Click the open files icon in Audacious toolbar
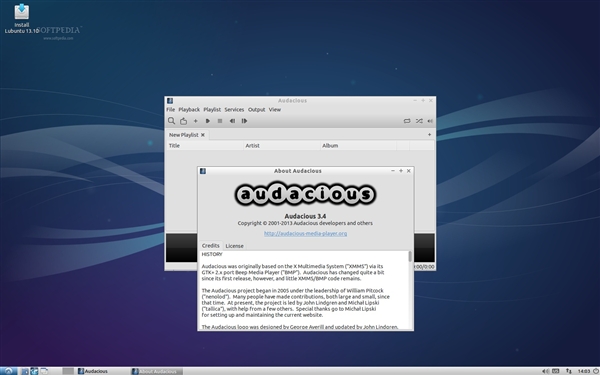Image resolution: width=600 pixels, height=375 pixels. pyautogui.click(x=184, y=121)
